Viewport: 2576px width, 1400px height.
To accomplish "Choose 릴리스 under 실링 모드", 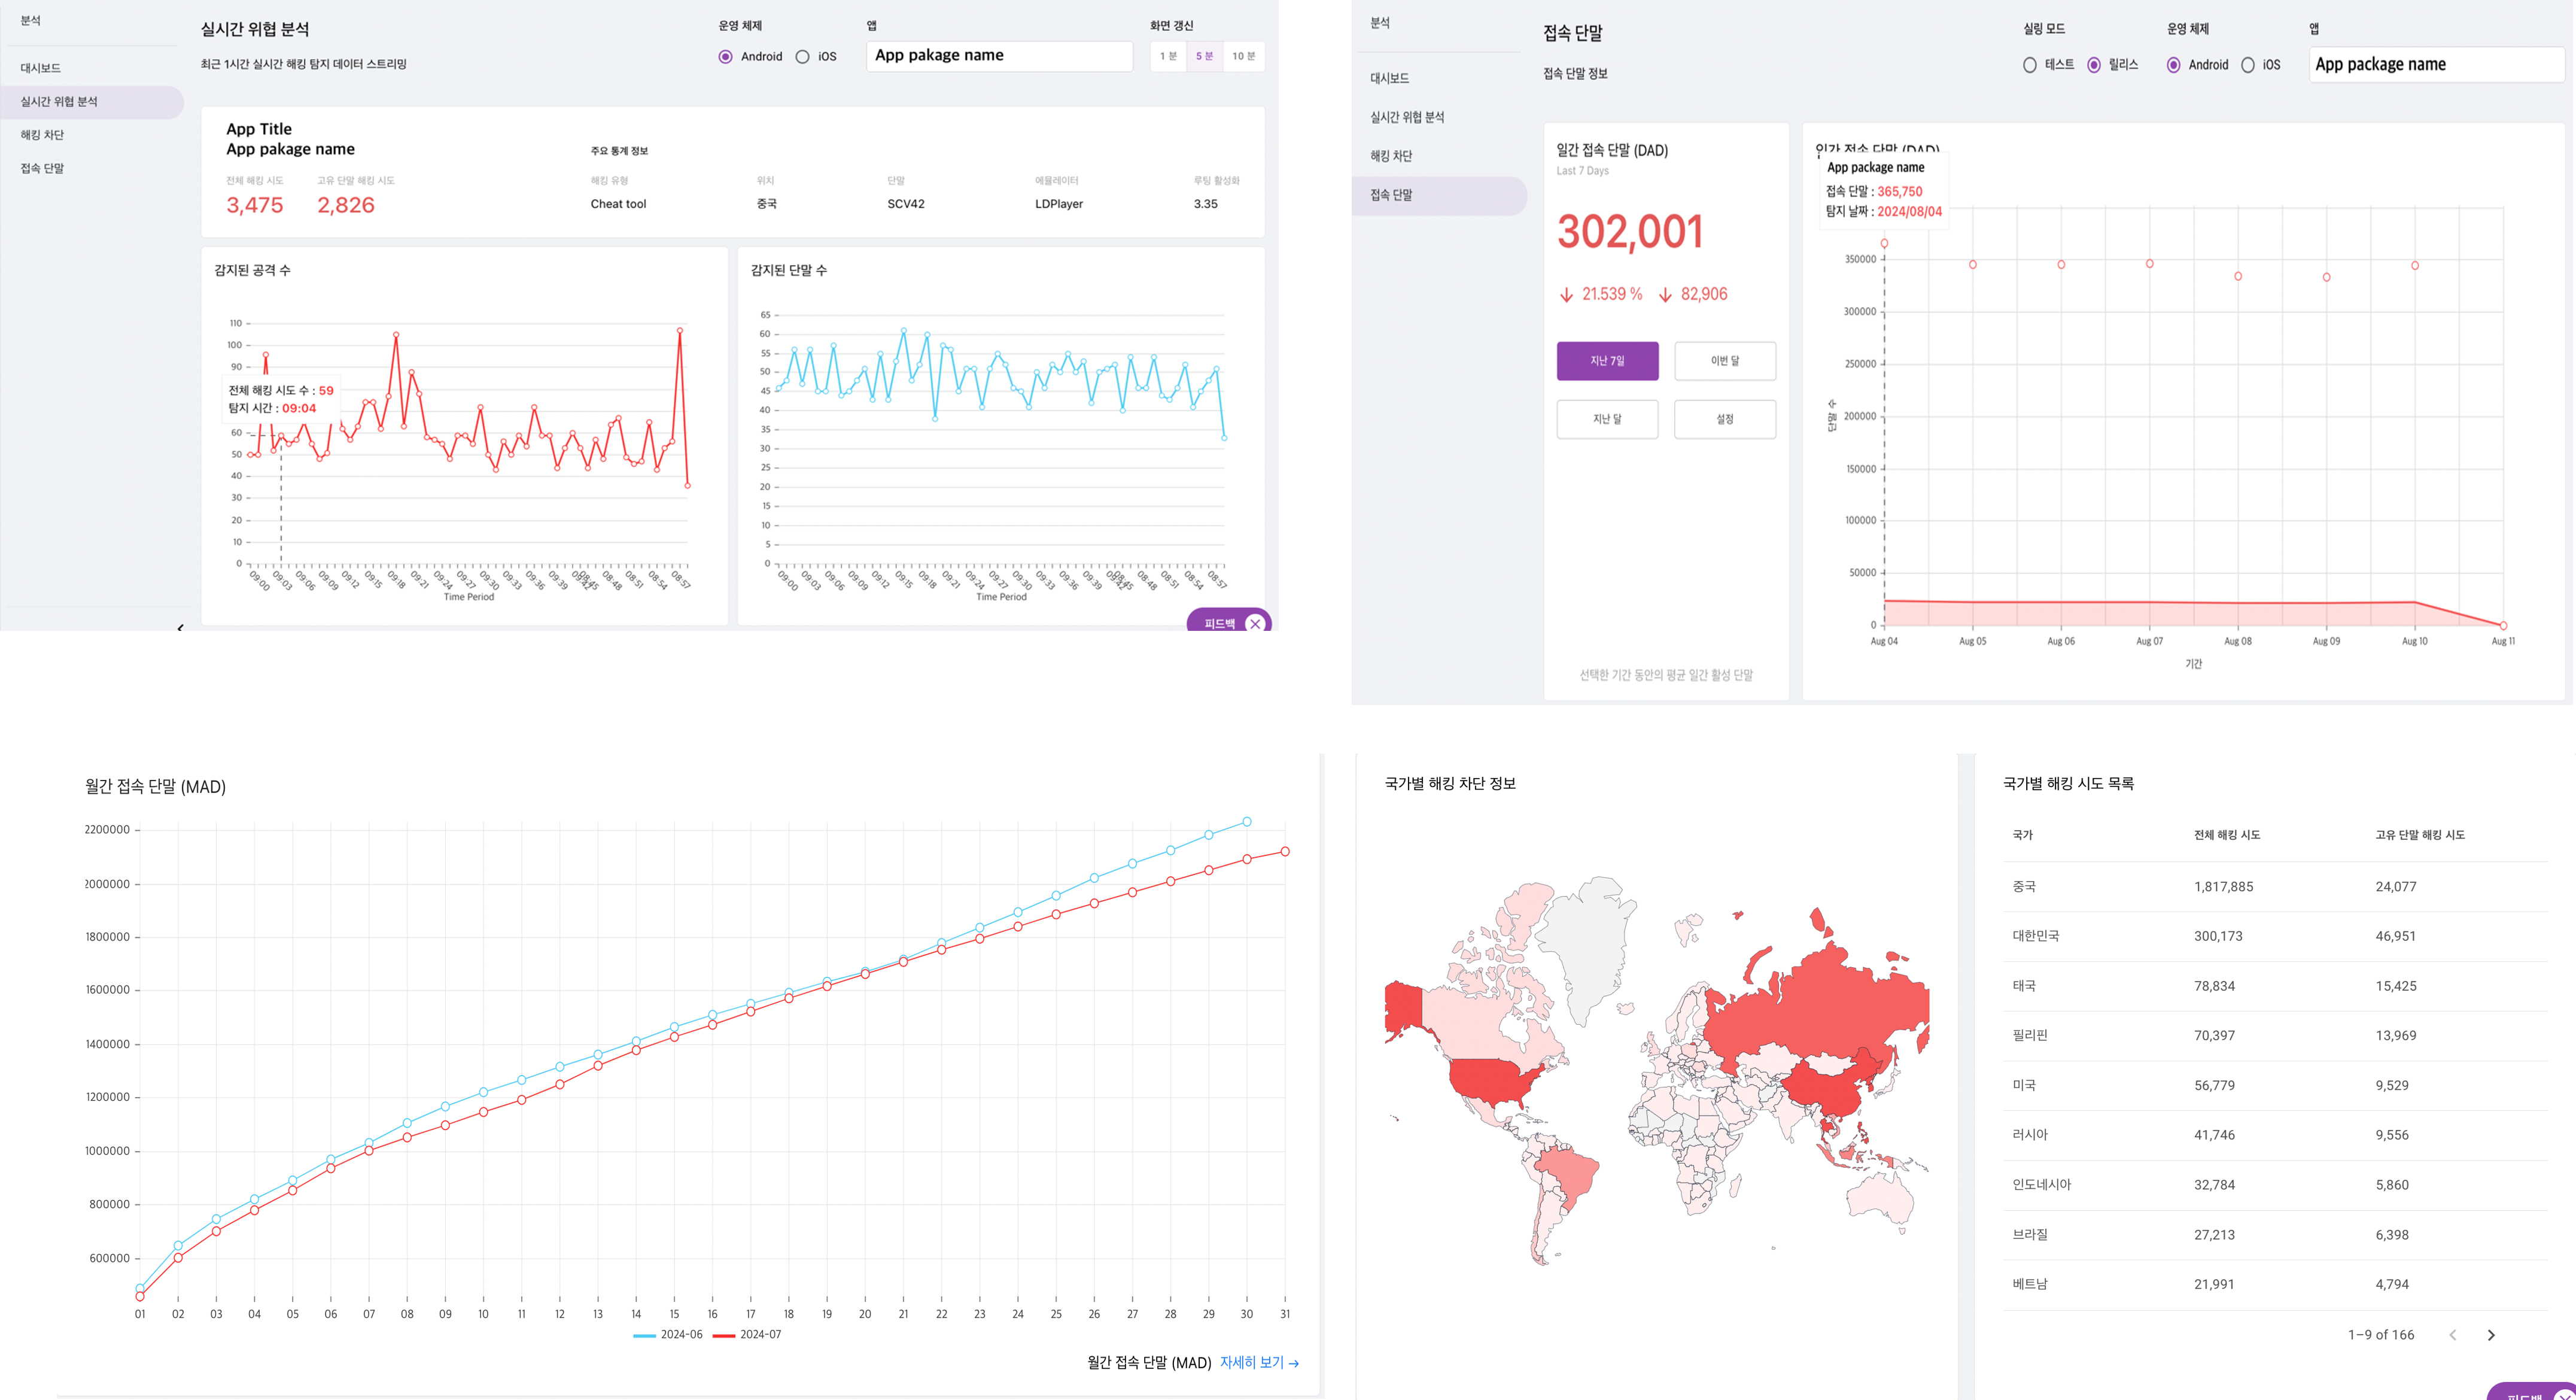I will (2093, 65).
